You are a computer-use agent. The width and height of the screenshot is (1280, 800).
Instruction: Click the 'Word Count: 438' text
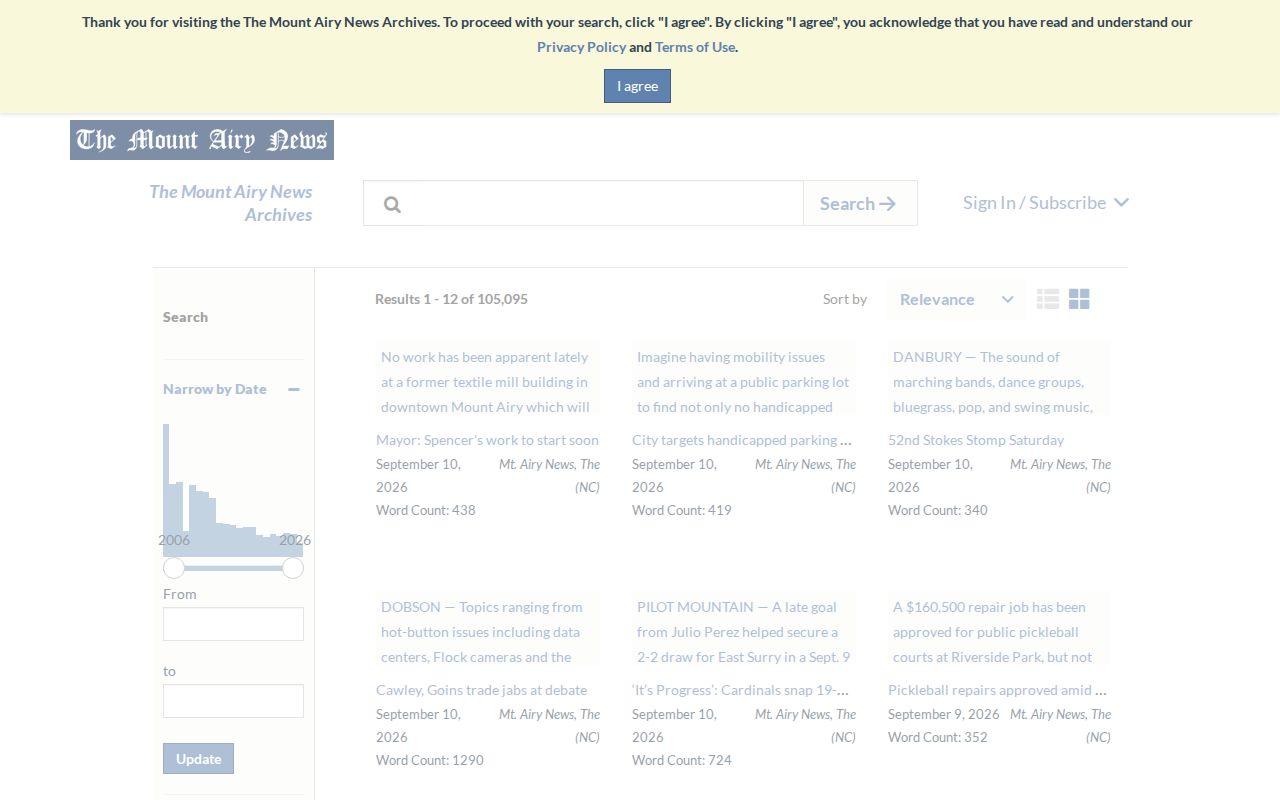click(426, 510)
